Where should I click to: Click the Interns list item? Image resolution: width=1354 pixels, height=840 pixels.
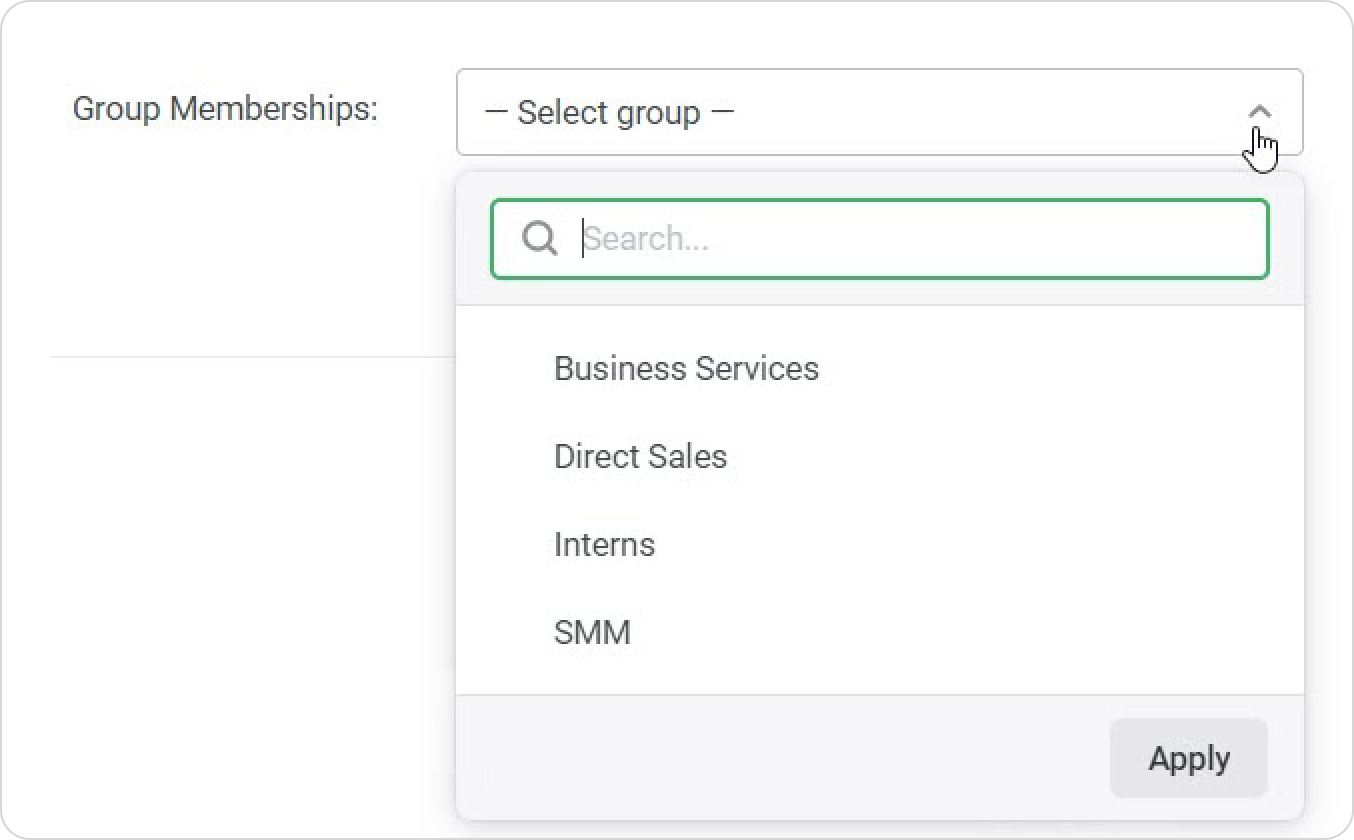[x=604, y=545]
